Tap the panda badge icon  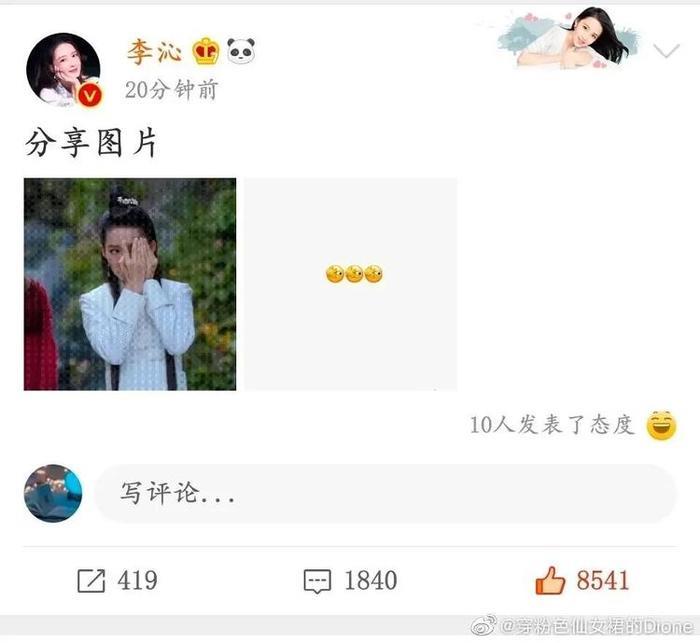pyautogui.click(x=241, y=50)
